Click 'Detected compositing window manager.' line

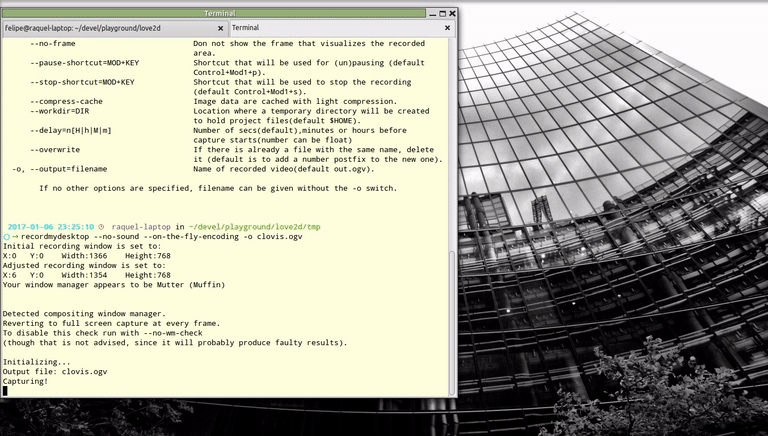click(84, 314)
